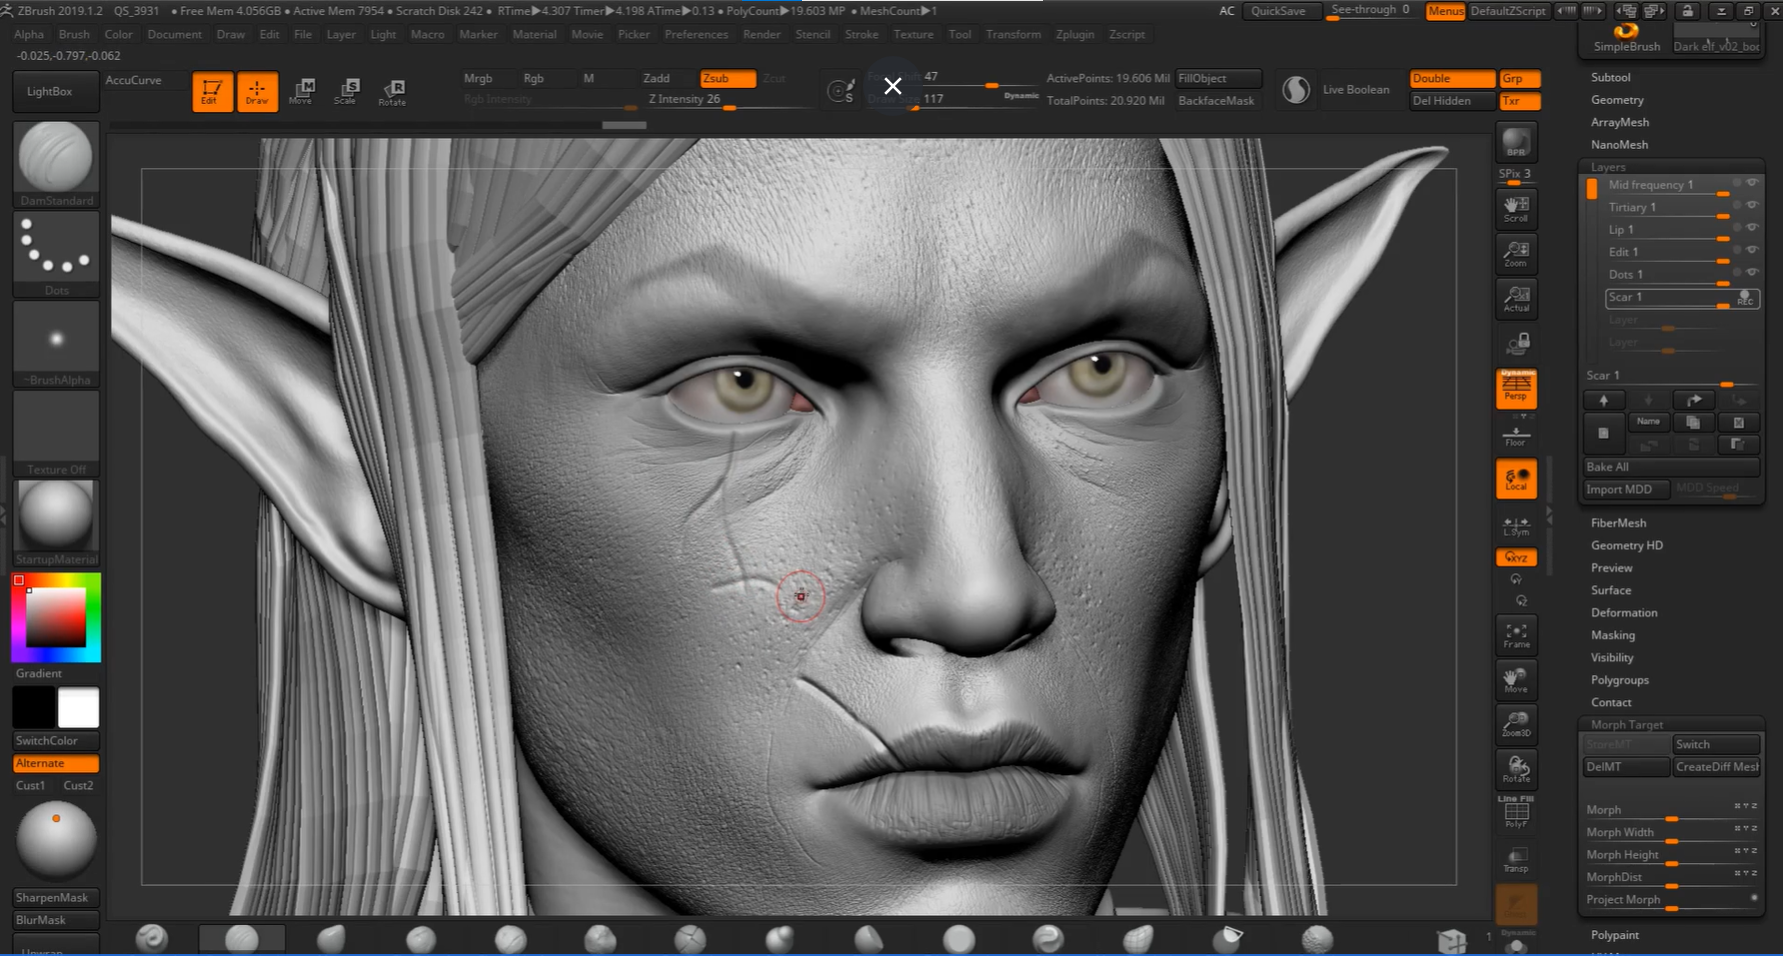Click the Zoom3D navigation icon
This screenshot has width=1783, height=956.
click(1516, 723)
